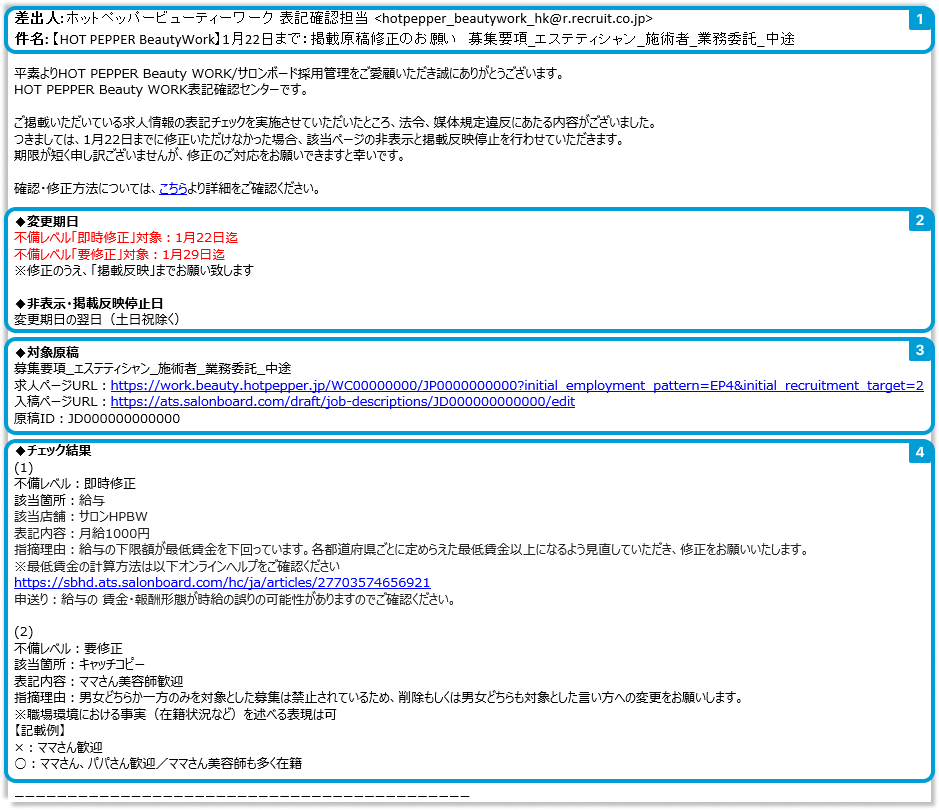The height and width of the screenshot is (810, 939).
Task: Click the sender email address hotpepper_beautywork_hk@r.recruit.co.jp
Action: [x=514, y=19]
